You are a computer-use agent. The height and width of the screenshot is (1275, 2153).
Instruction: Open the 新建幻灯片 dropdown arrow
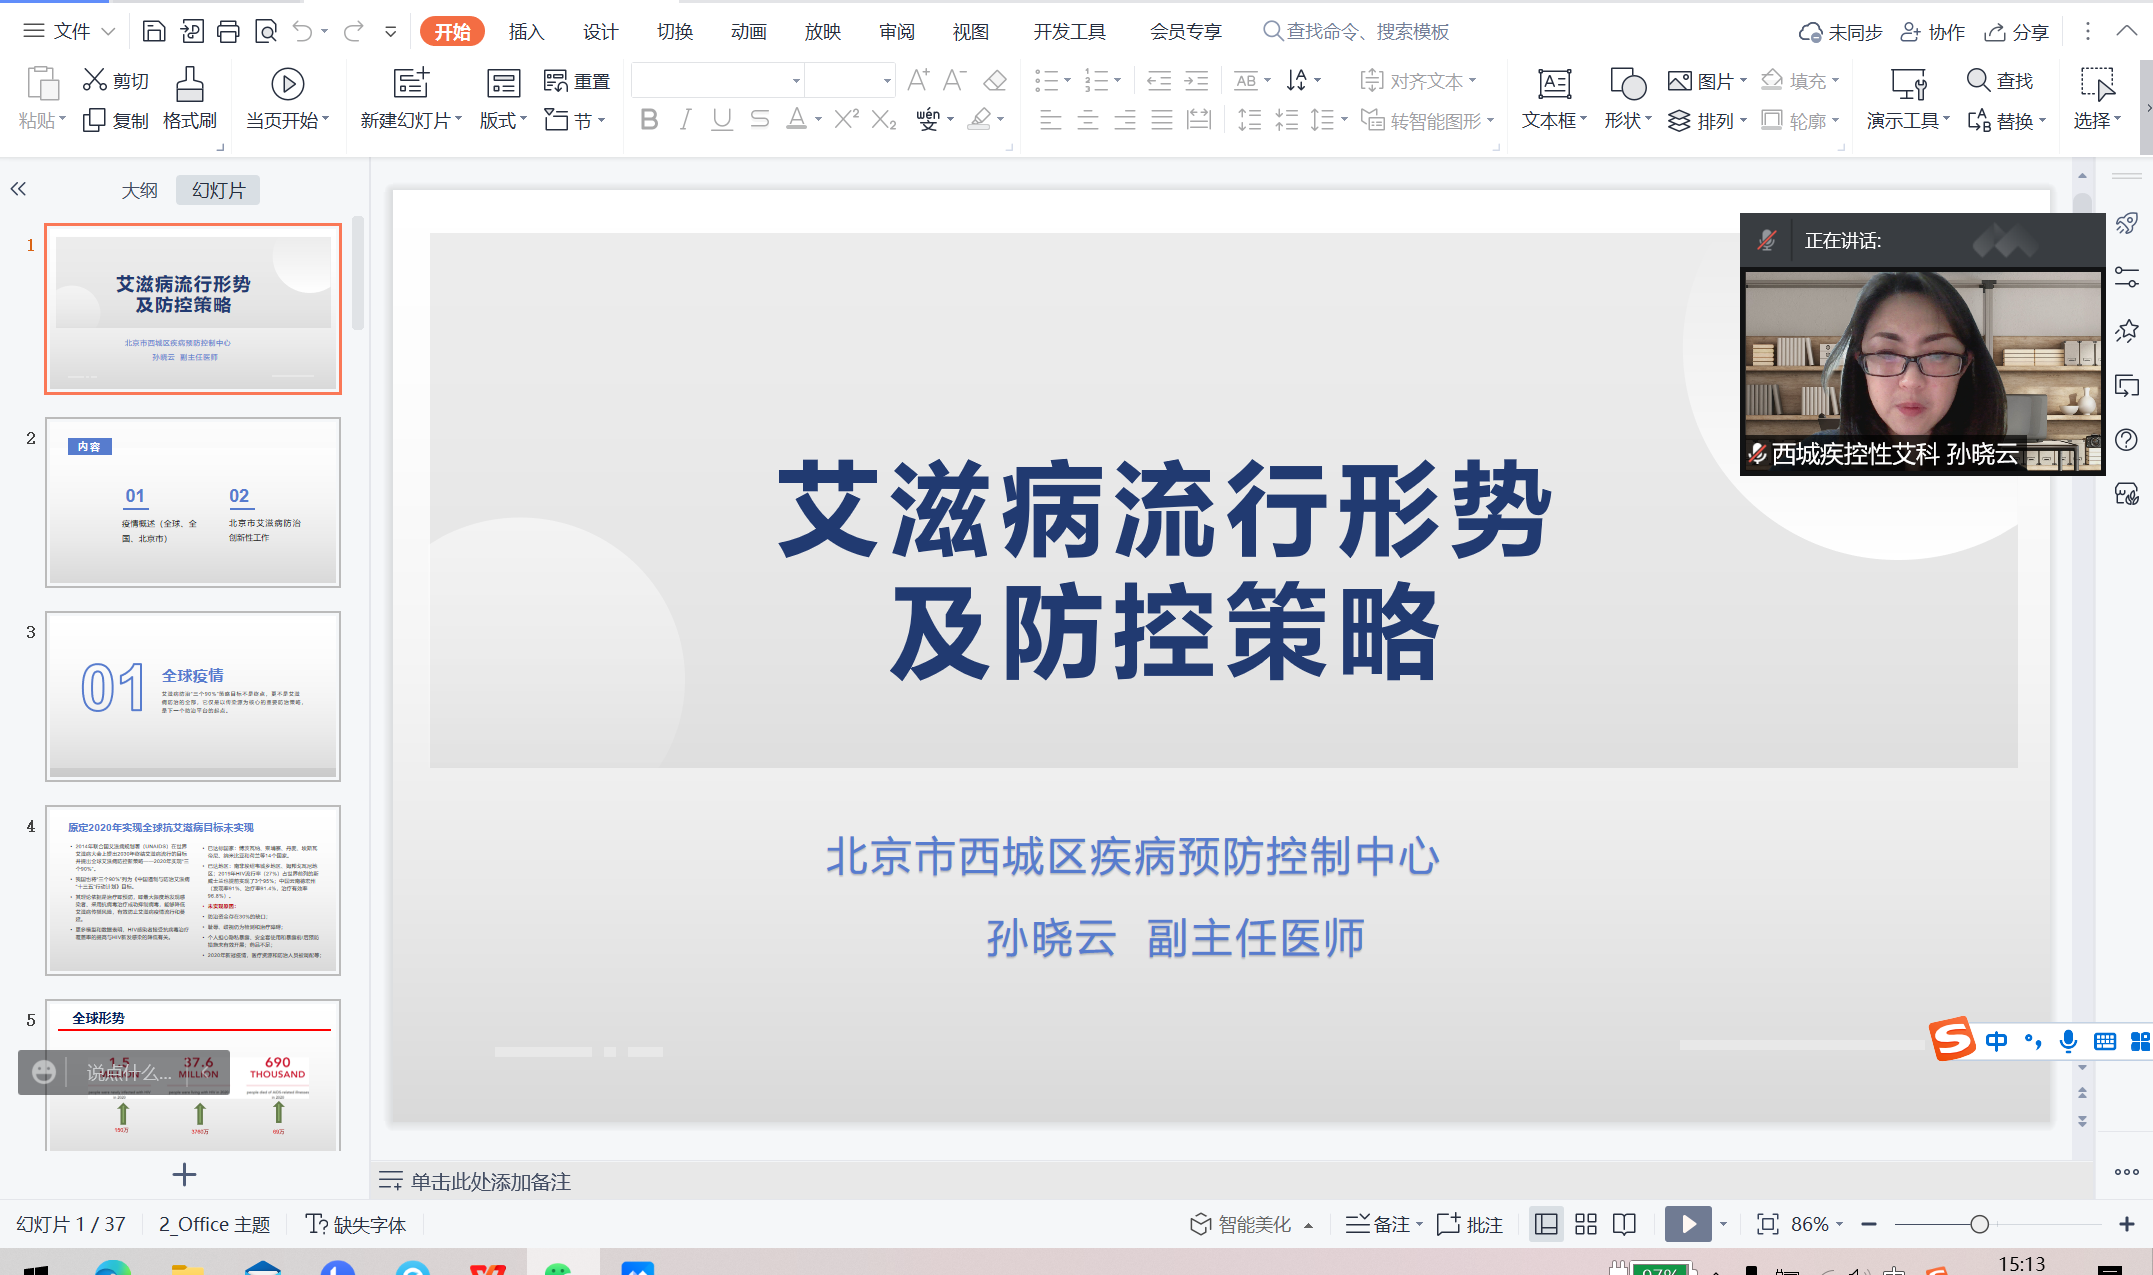(459, 120)
